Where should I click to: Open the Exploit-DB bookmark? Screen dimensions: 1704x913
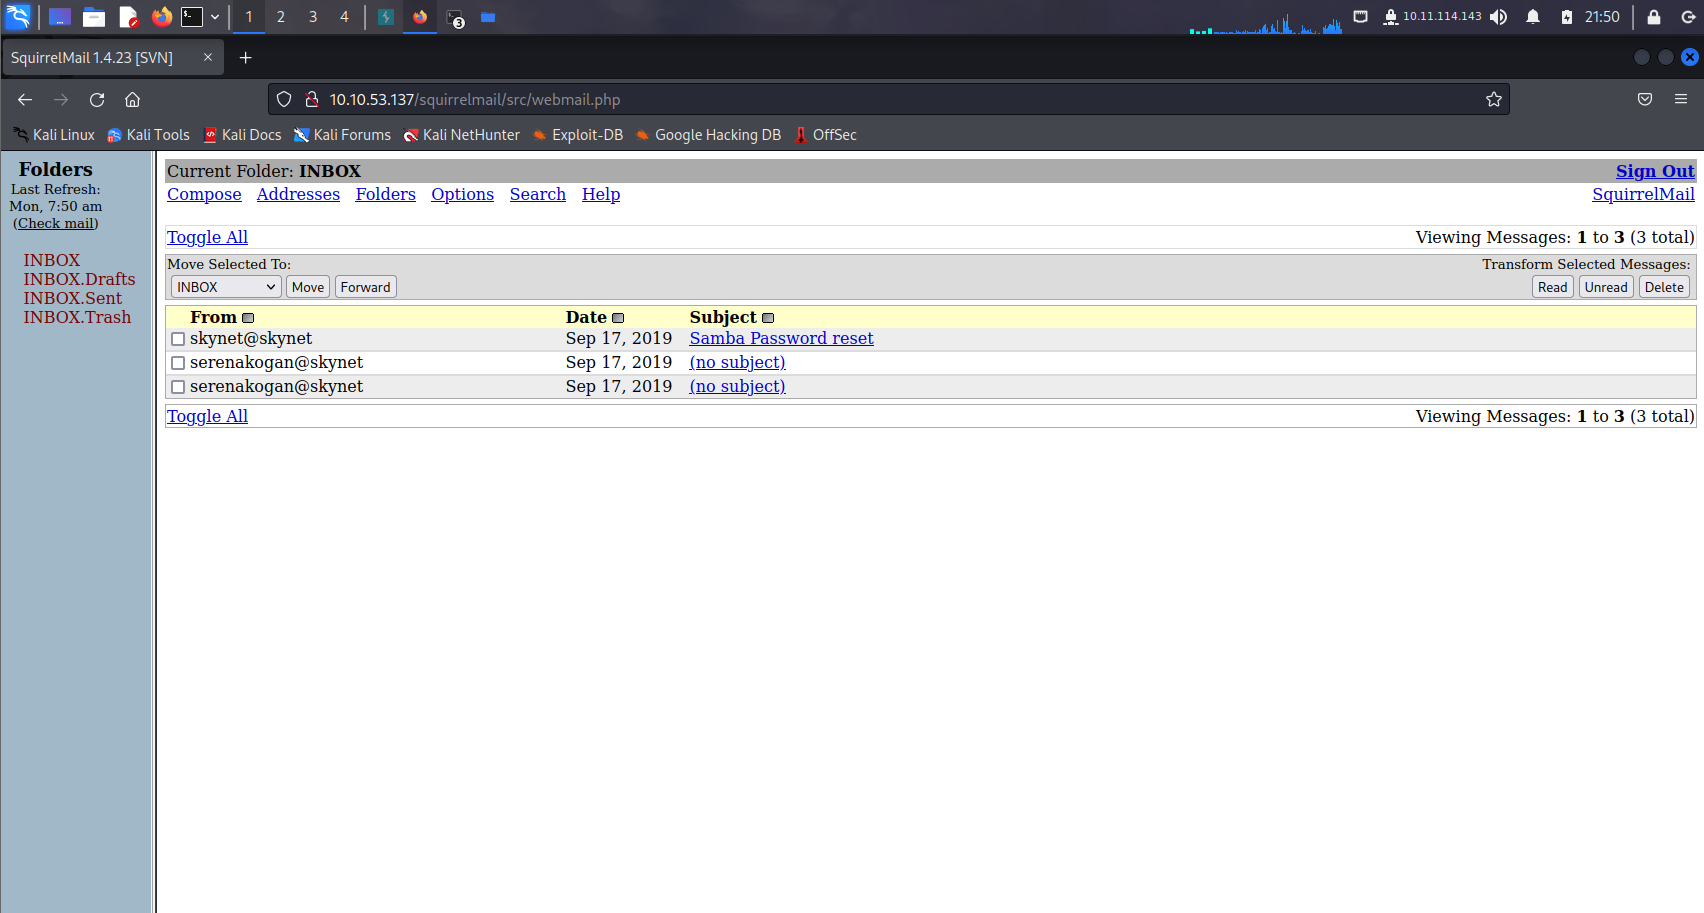click(578, 135)
